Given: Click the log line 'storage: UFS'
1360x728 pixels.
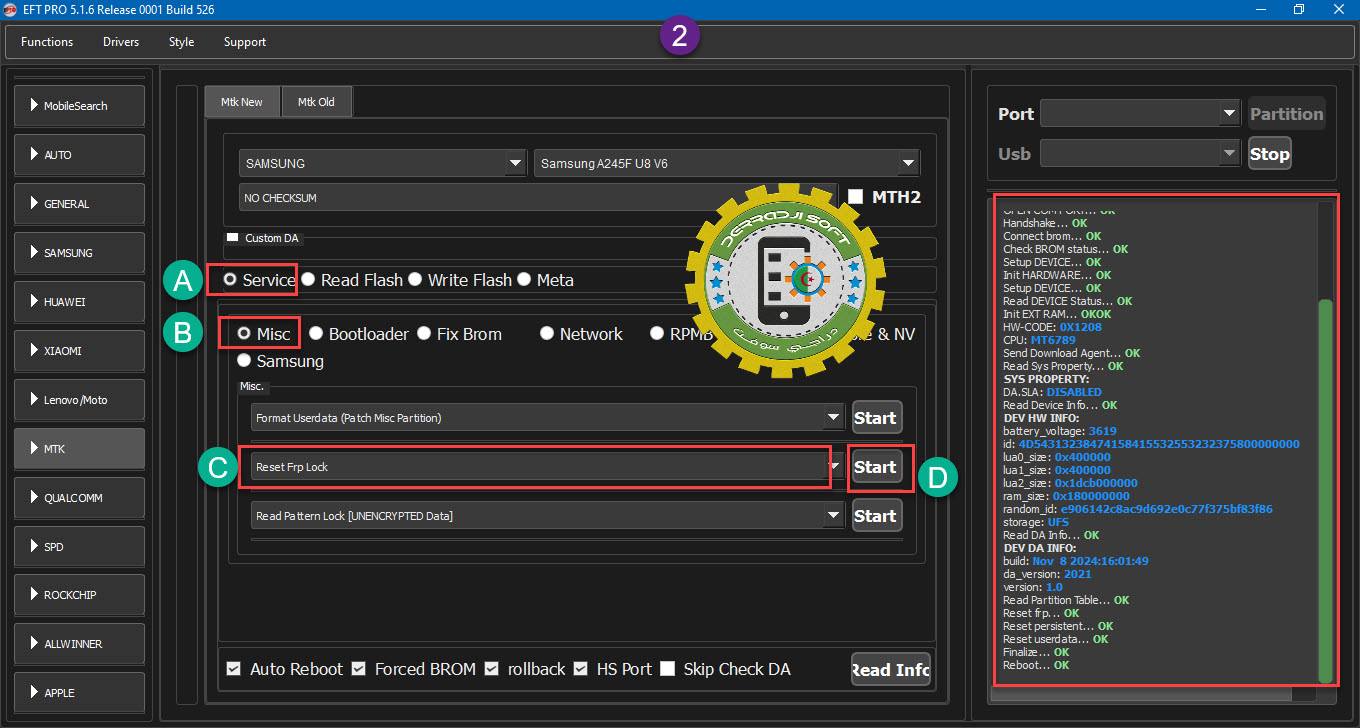Looking at the screenshot, I should (1036, 522).
